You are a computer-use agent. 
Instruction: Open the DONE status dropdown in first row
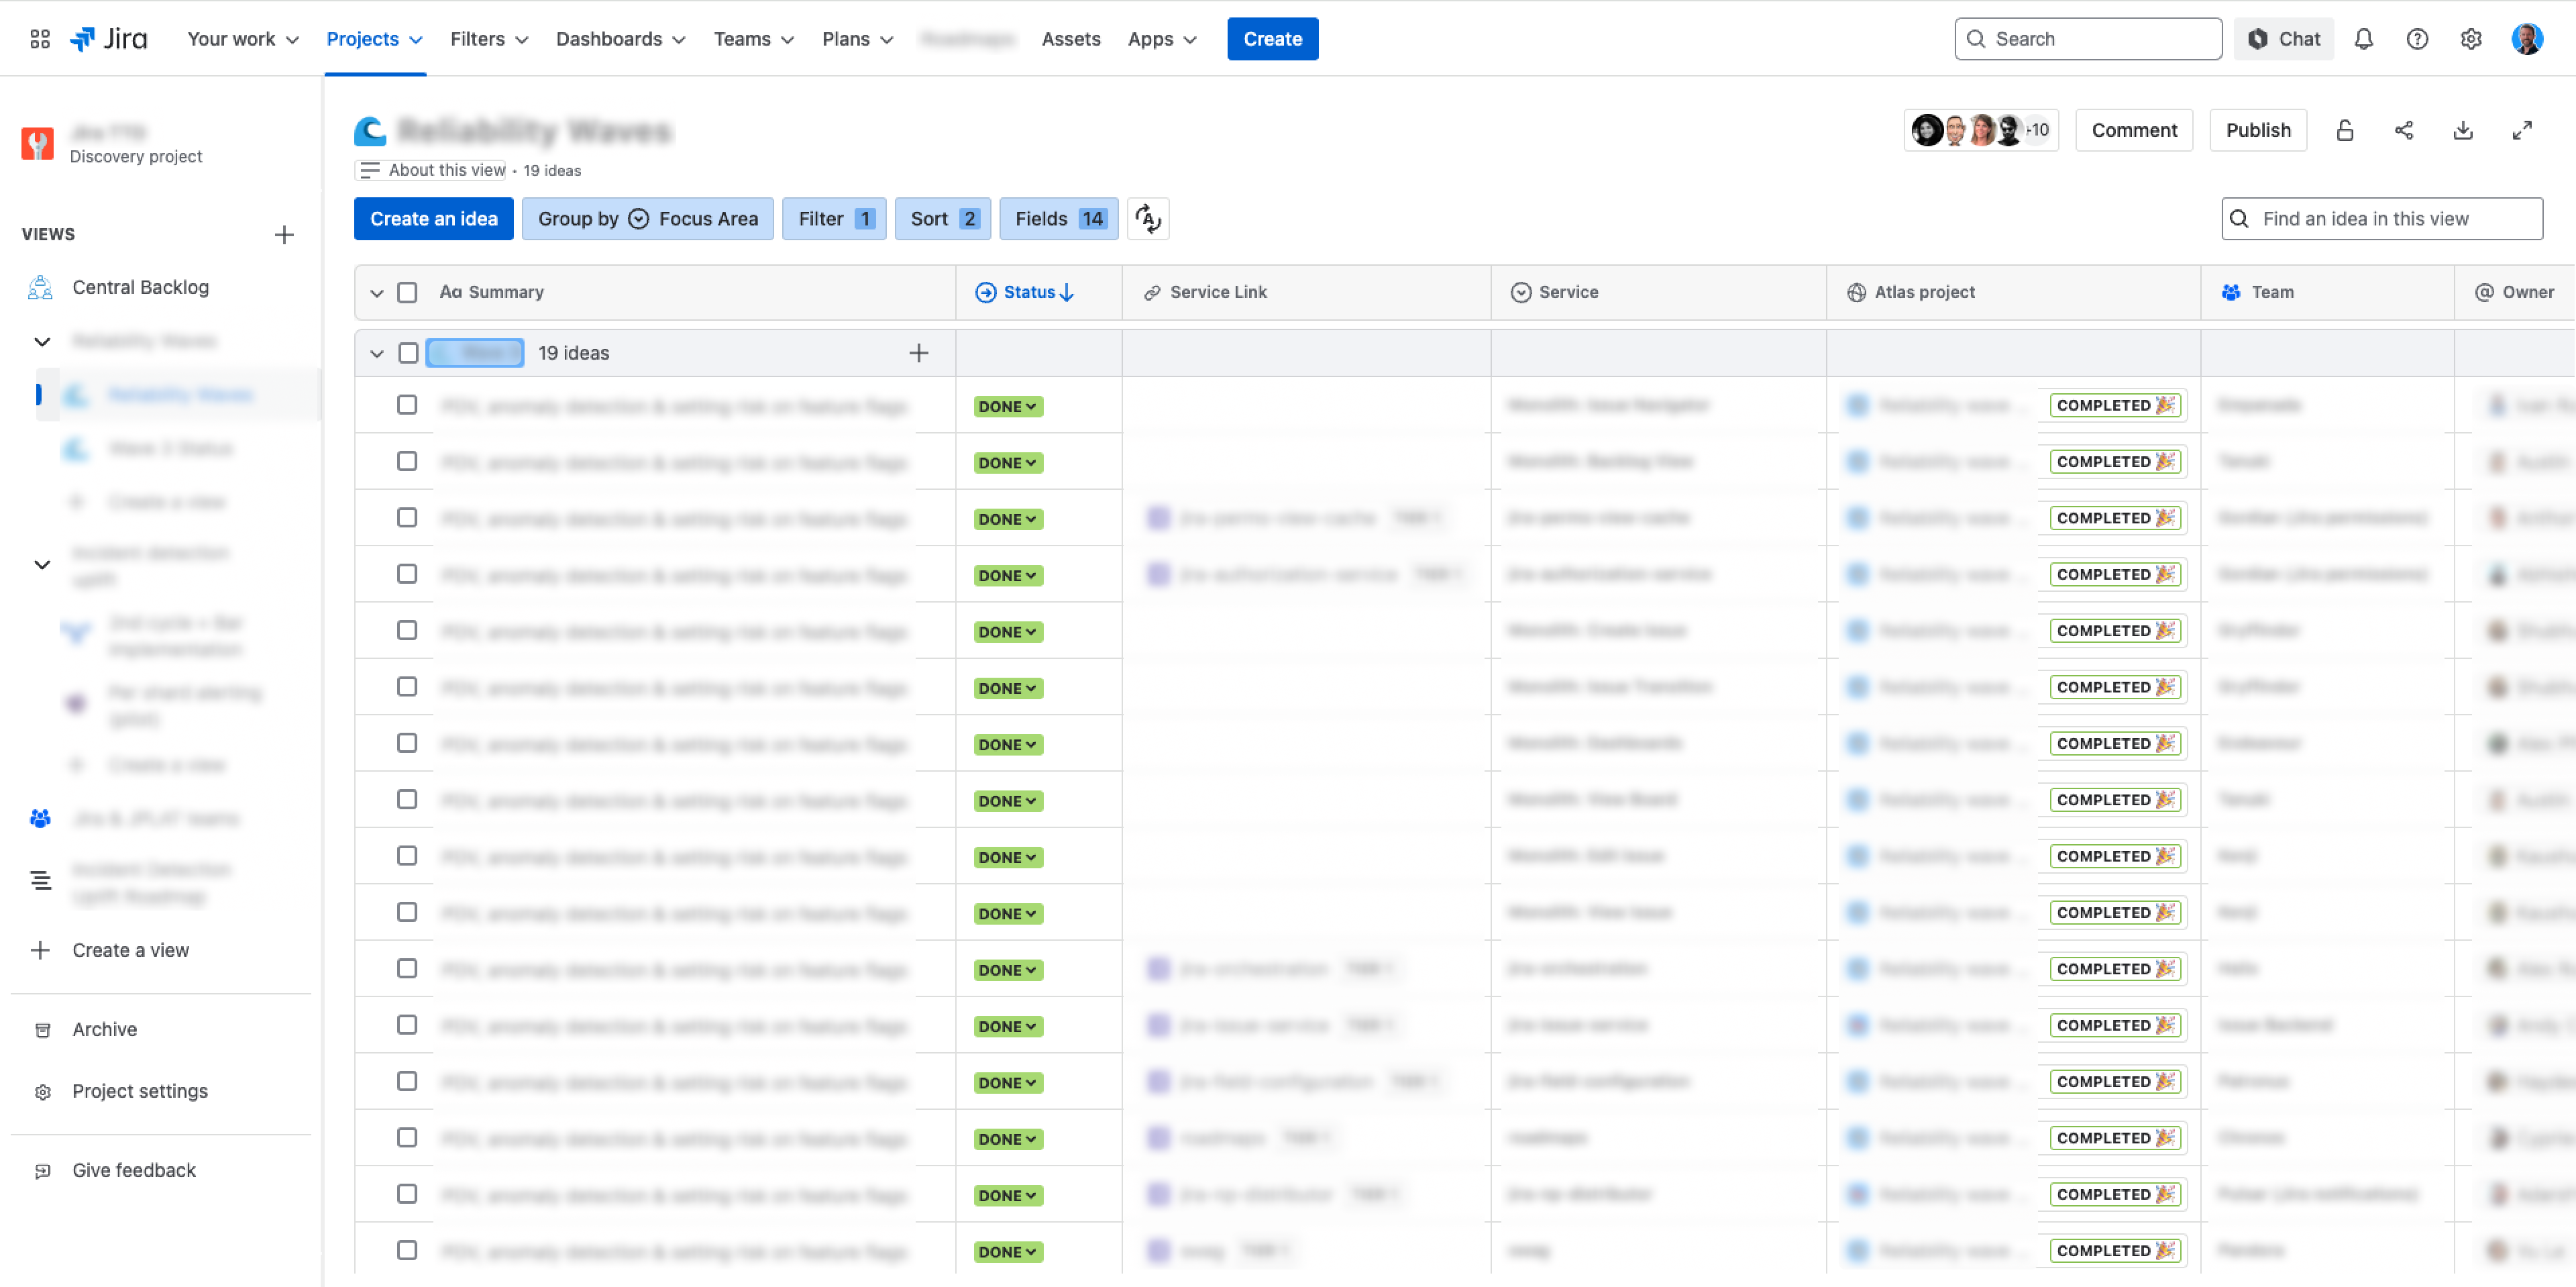pyautogui.click(x=1008, y=406)
